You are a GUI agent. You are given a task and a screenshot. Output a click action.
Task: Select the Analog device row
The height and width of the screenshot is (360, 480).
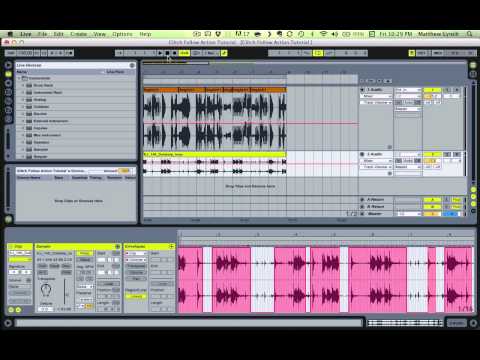[x=76, y=100]
